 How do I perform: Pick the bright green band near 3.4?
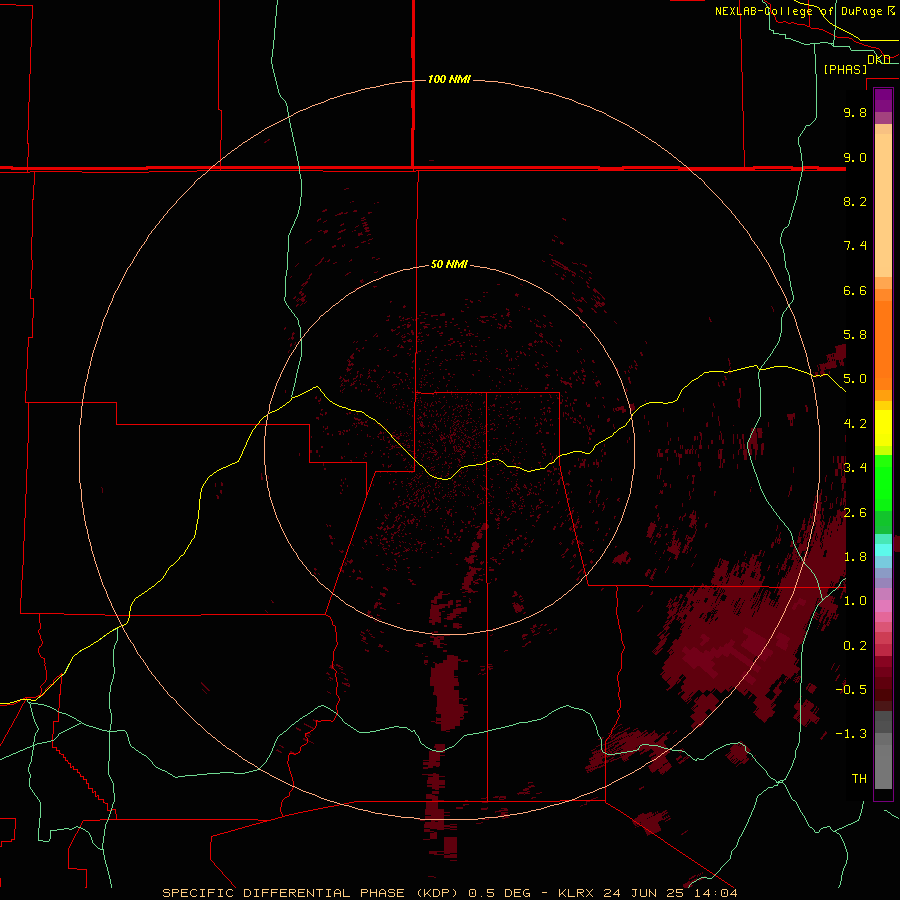(x=883, y=482)
